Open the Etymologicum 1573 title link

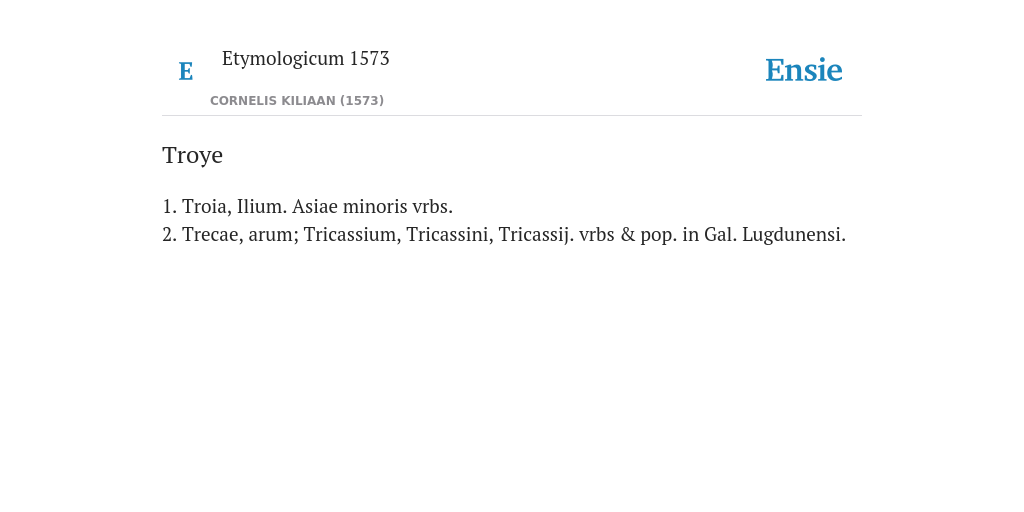coord(306,58)
